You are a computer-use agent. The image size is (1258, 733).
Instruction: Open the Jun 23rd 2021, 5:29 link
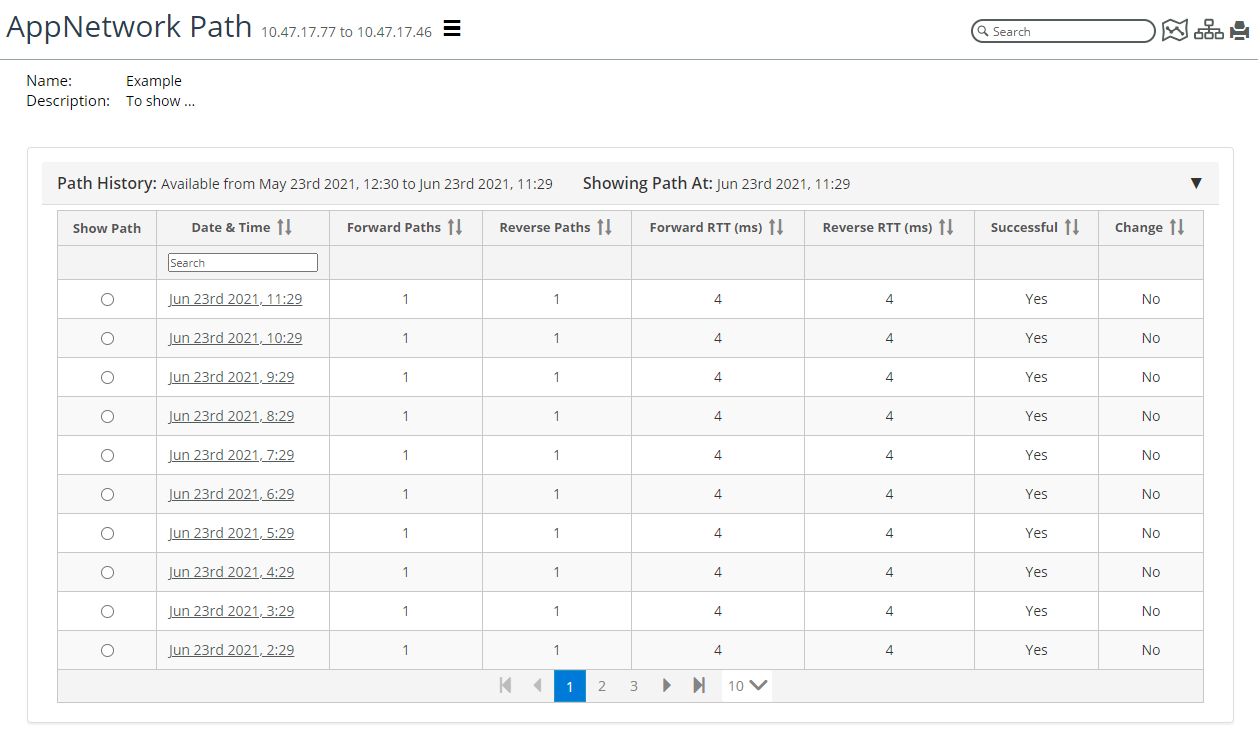(x=231, y=533)
